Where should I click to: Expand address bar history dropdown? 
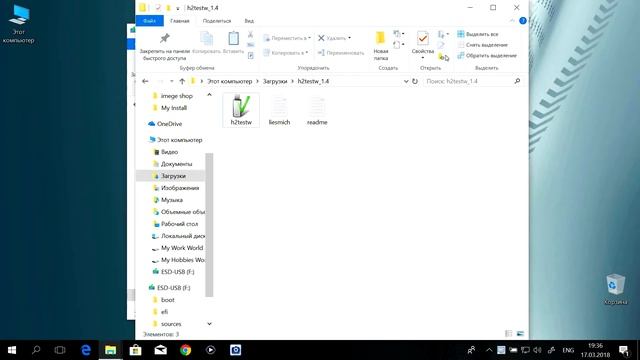tap(406, 81)
